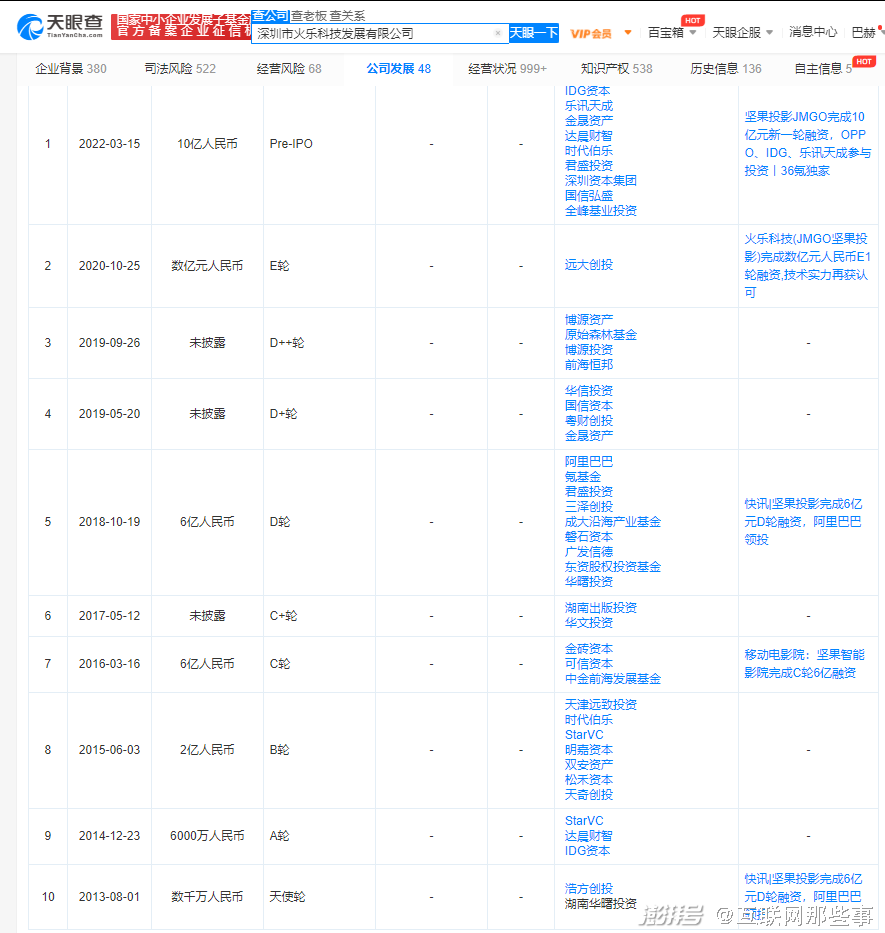Select the round cell Pre-IPO
This screenshot has width=885, height=933.
click(x=291, y=144)
